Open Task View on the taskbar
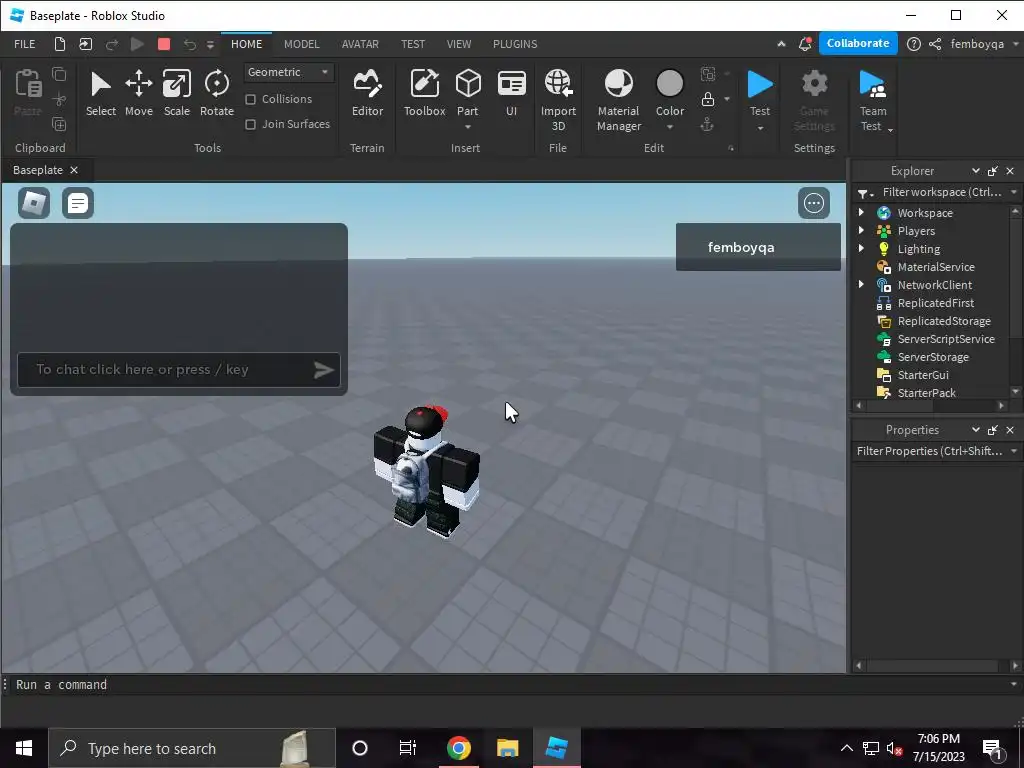Image resolution: width=1024 pixels, height=768 pixels. coord(408,748)
